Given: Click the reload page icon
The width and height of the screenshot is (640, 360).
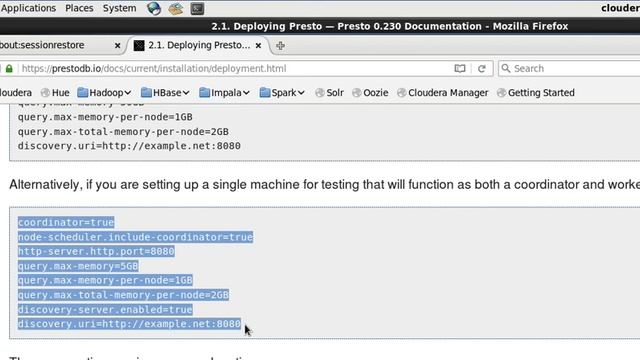Looking at the screenshot, I should coord(482,69).
